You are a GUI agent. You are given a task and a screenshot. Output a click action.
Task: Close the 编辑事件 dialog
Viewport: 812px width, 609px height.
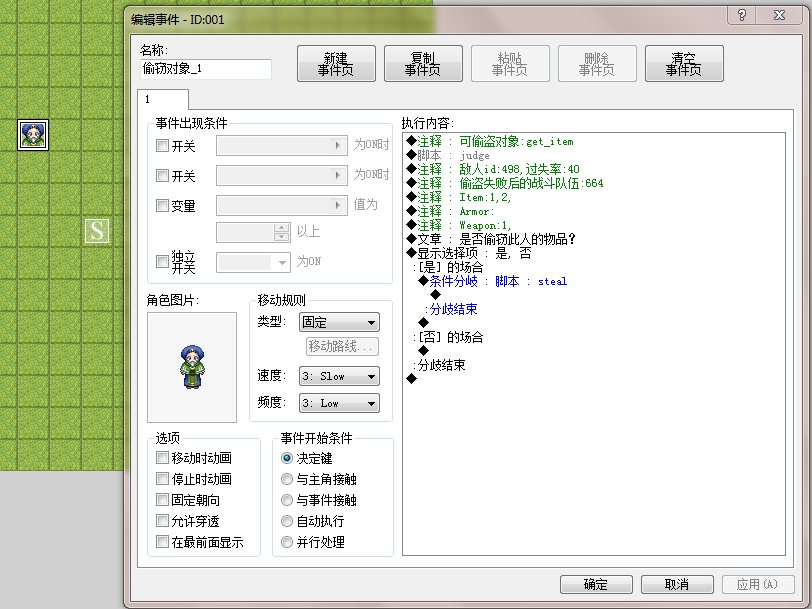[x=779, y=15]
